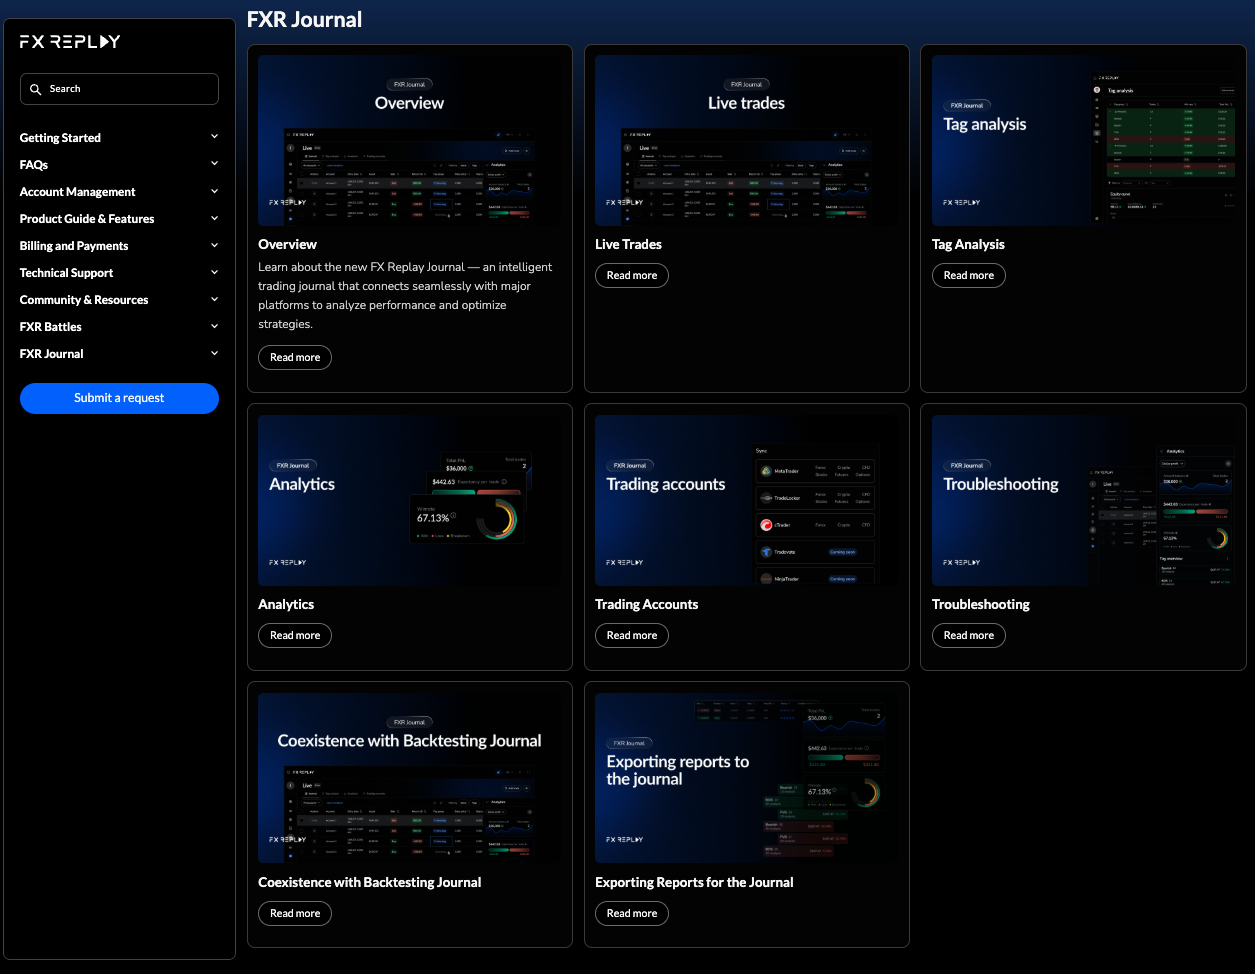Expand the Billing and Payments chevron
Screen dimensions: 1255x974
pos(214,245)
